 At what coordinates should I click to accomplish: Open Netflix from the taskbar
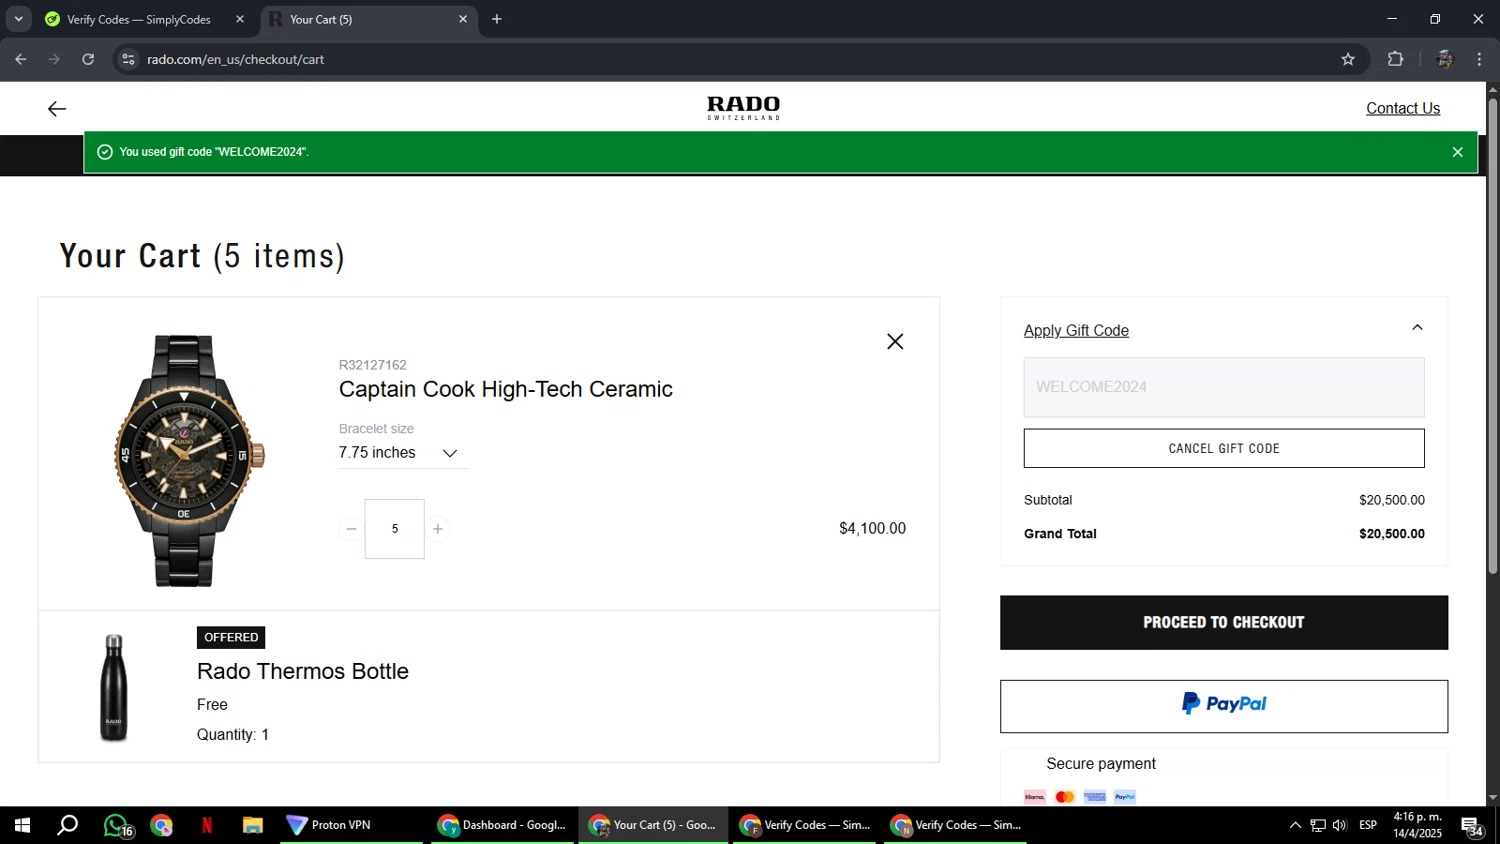click(207, 825)
